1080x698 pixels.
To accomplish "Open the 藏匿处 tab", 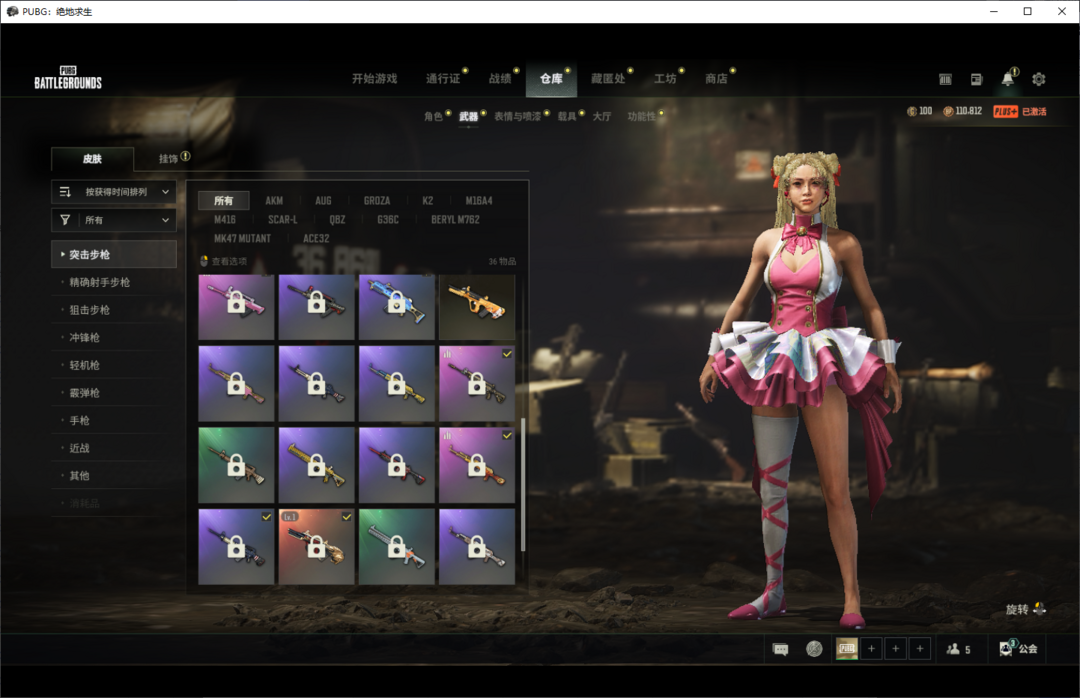I will point(608,79).
